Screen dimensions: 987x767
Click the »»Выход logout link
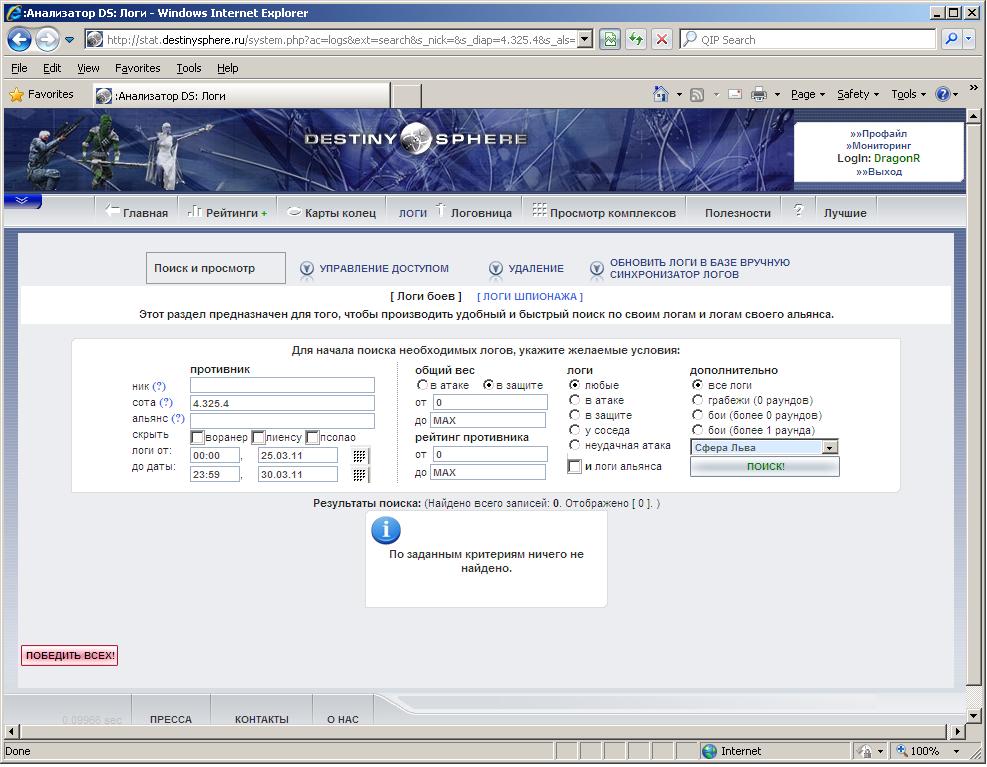tap(878, 171)
